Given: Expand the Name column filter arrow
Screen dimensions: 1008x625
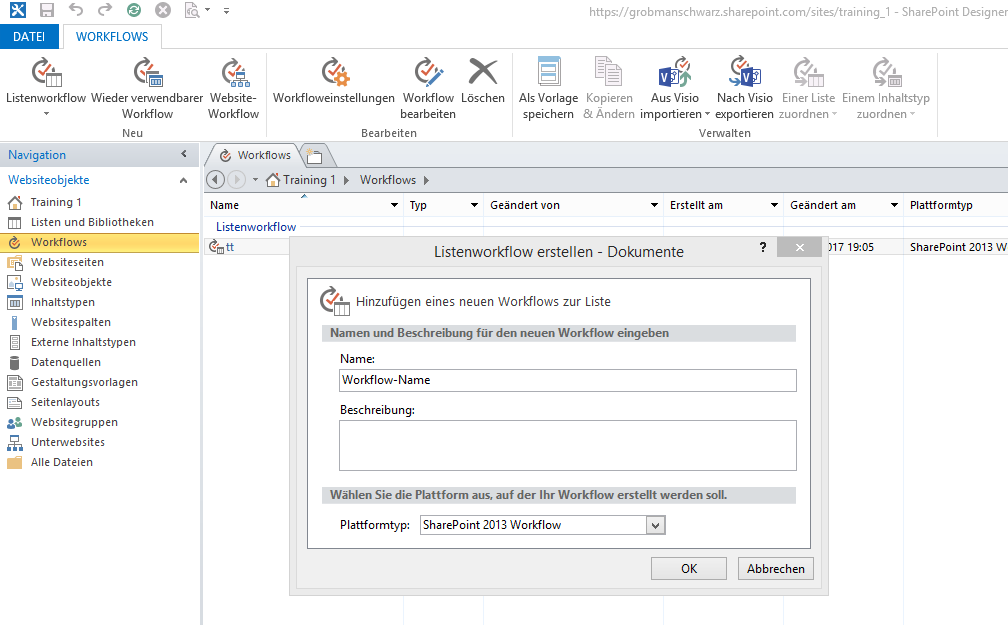Looking at the screenshot, I should pyautogui.click(x=394, y=205).
